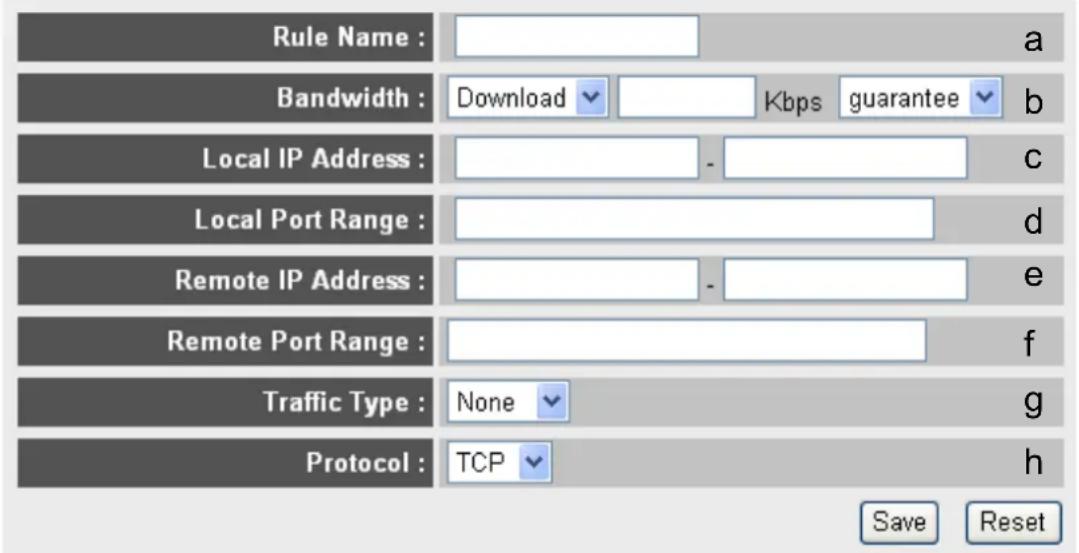Open the guarantee bandwidth type dropdown
Viewport: 1079px width, 553px height.
coord(920,98)
